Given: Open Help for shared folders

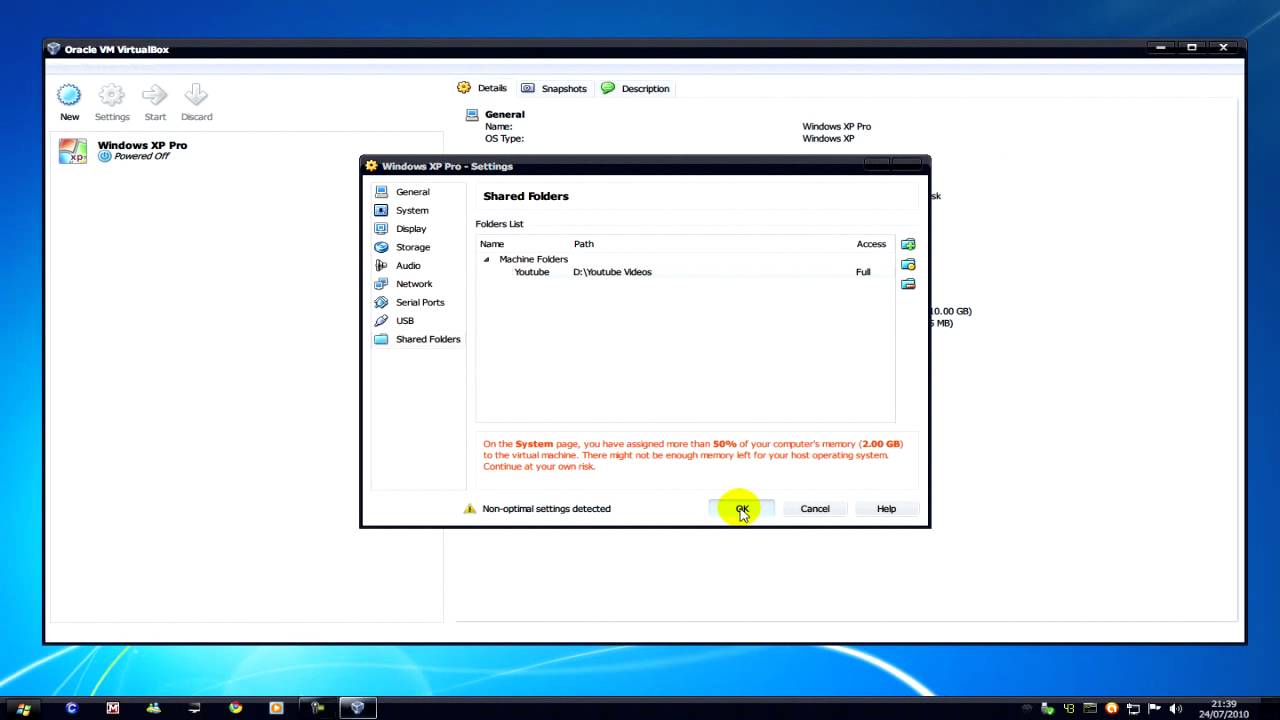Looking at the screenshot, I should coord(886,509).
